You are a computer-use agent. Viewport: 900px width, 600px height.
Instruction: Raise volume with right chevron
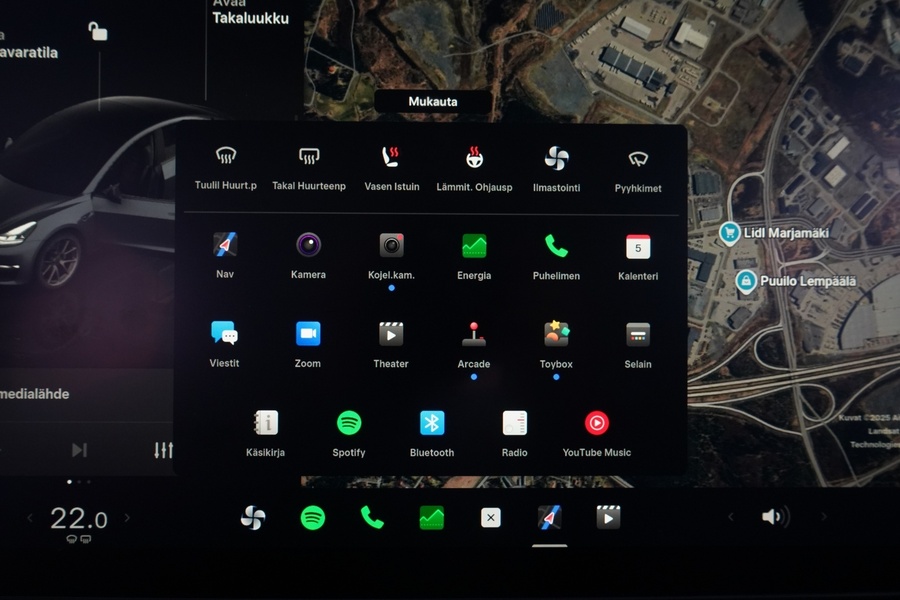[x=824, y=517]
